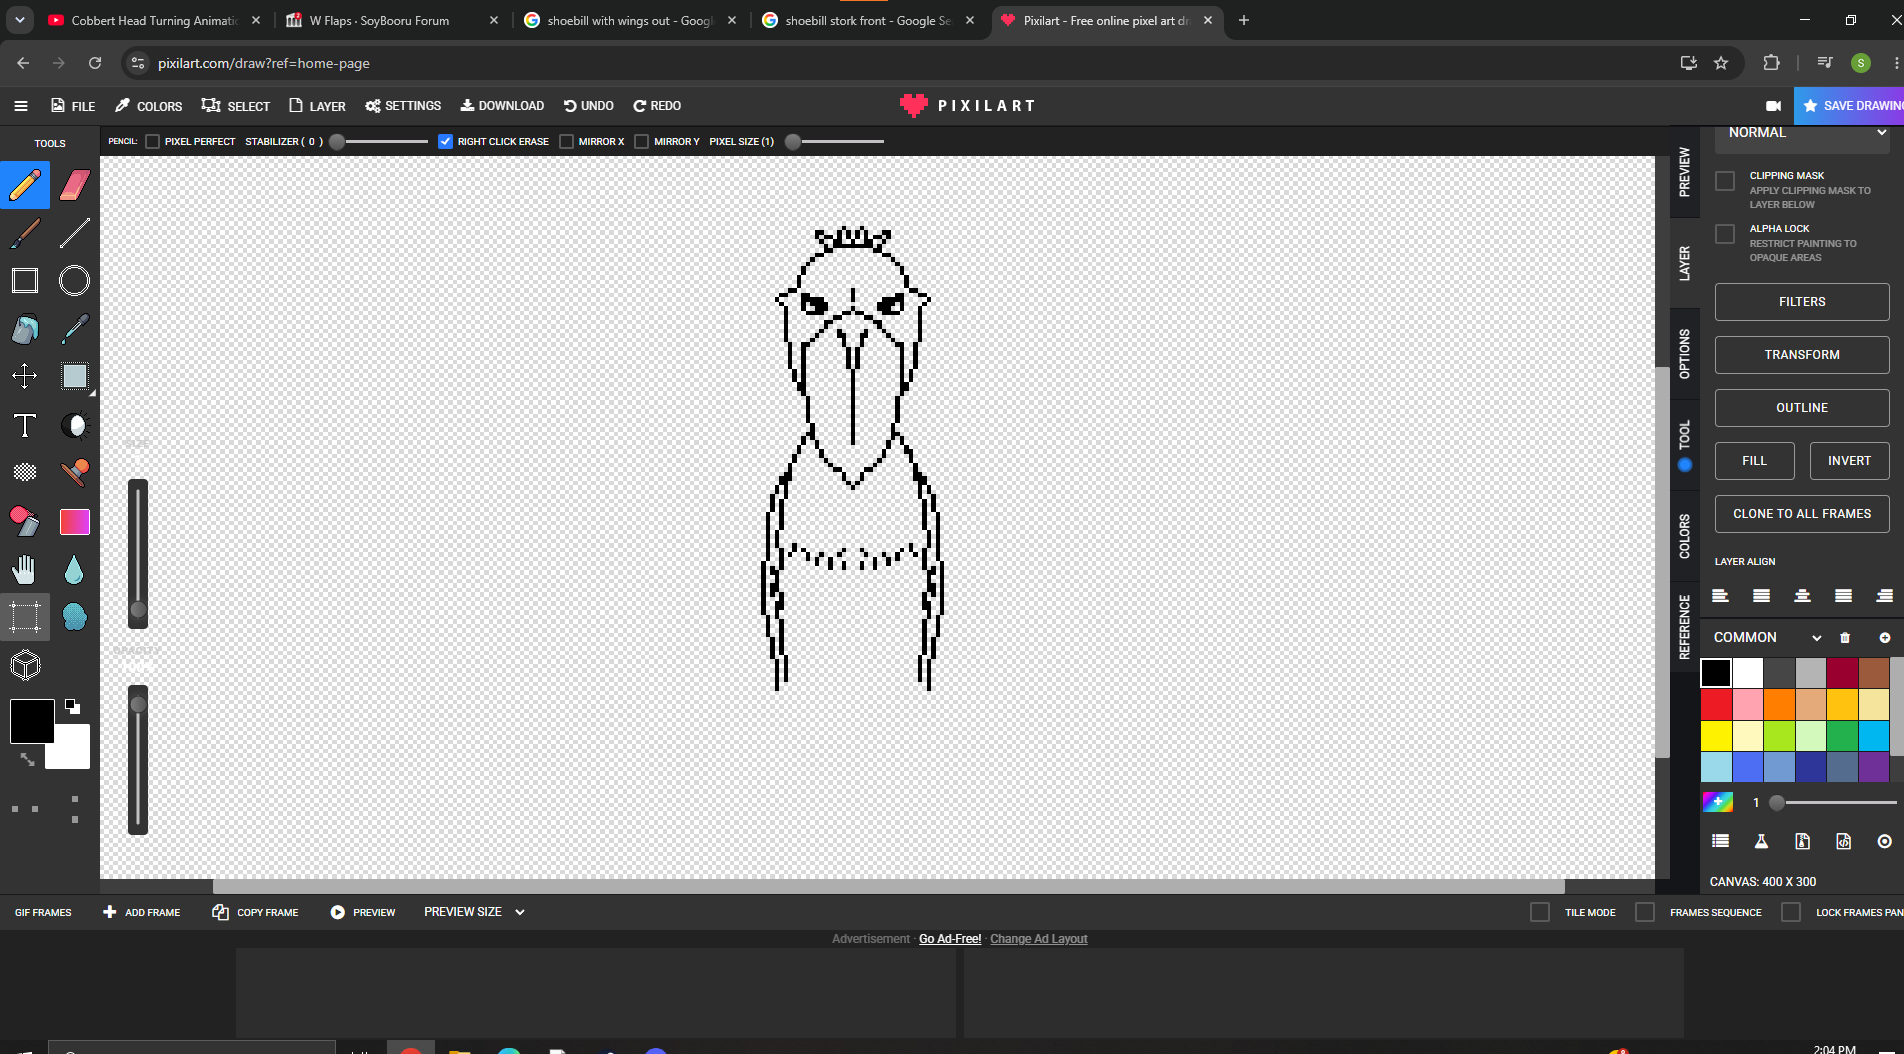This screenshot has height=1054, width=1904.
Task: Select the Text tool
Action: 25,426
